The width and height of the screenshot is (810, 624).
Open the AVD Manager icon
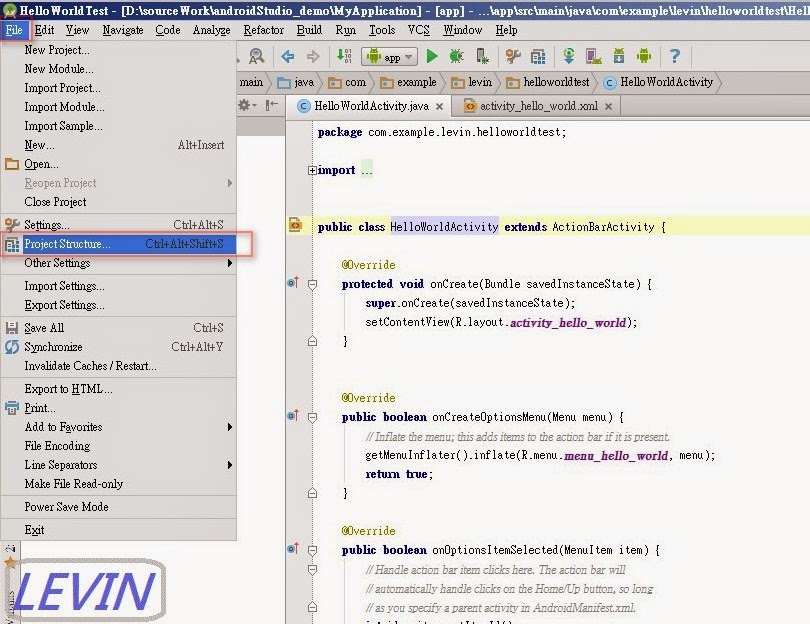(594, 56)
